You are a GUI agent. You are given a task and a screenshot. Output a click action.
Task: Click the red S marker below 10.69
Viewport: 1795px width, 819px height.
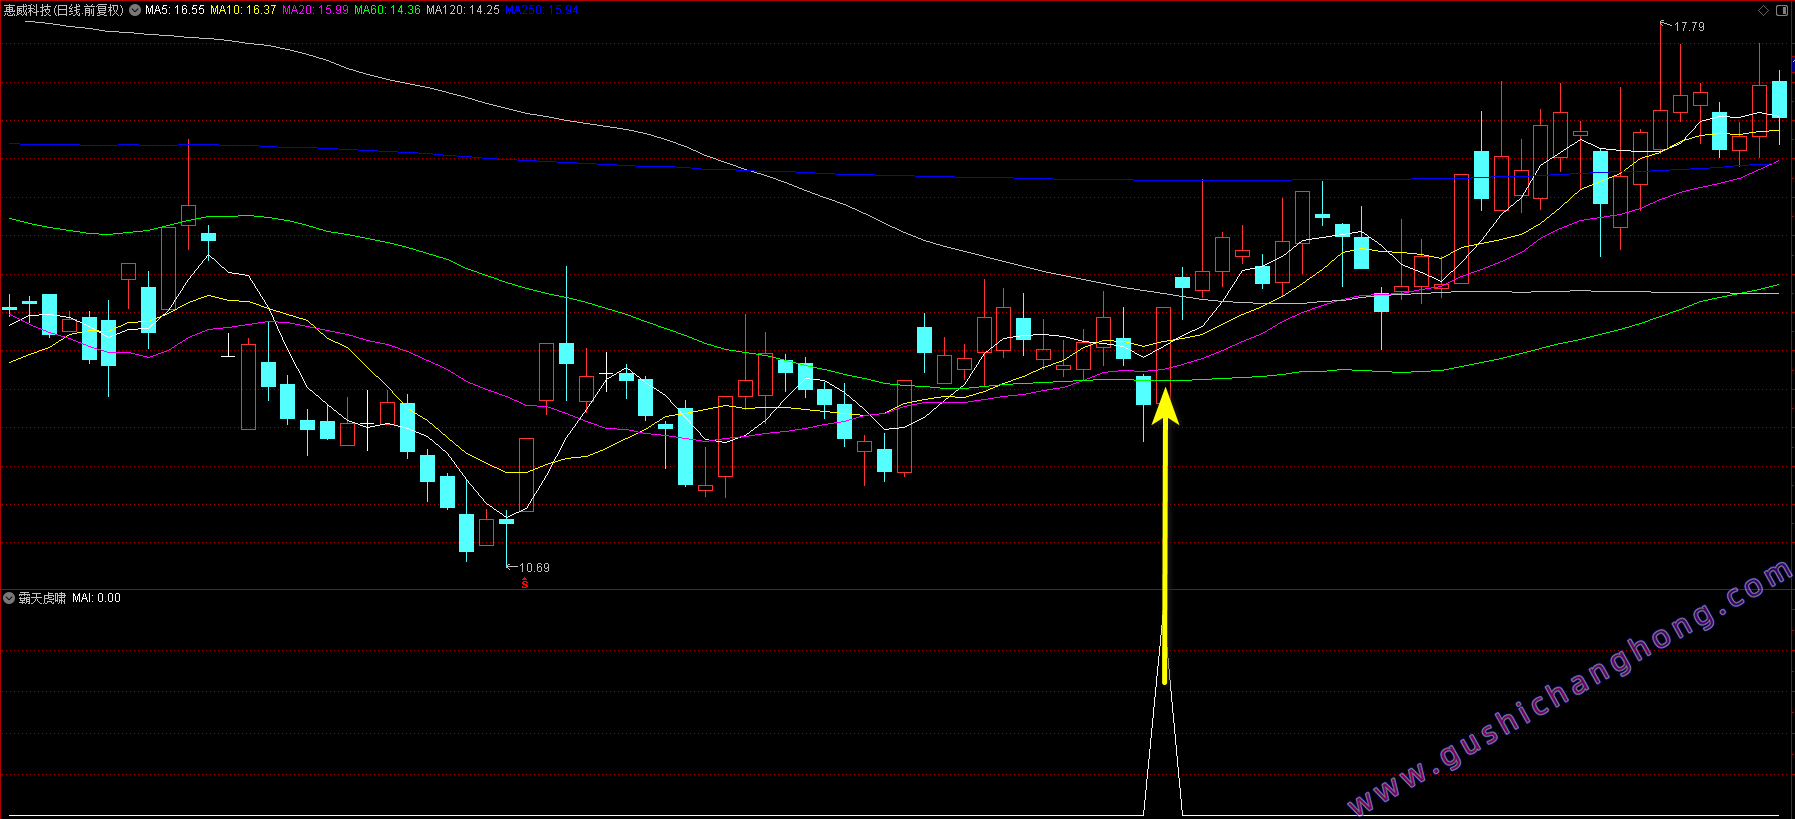tap(524, 583)
